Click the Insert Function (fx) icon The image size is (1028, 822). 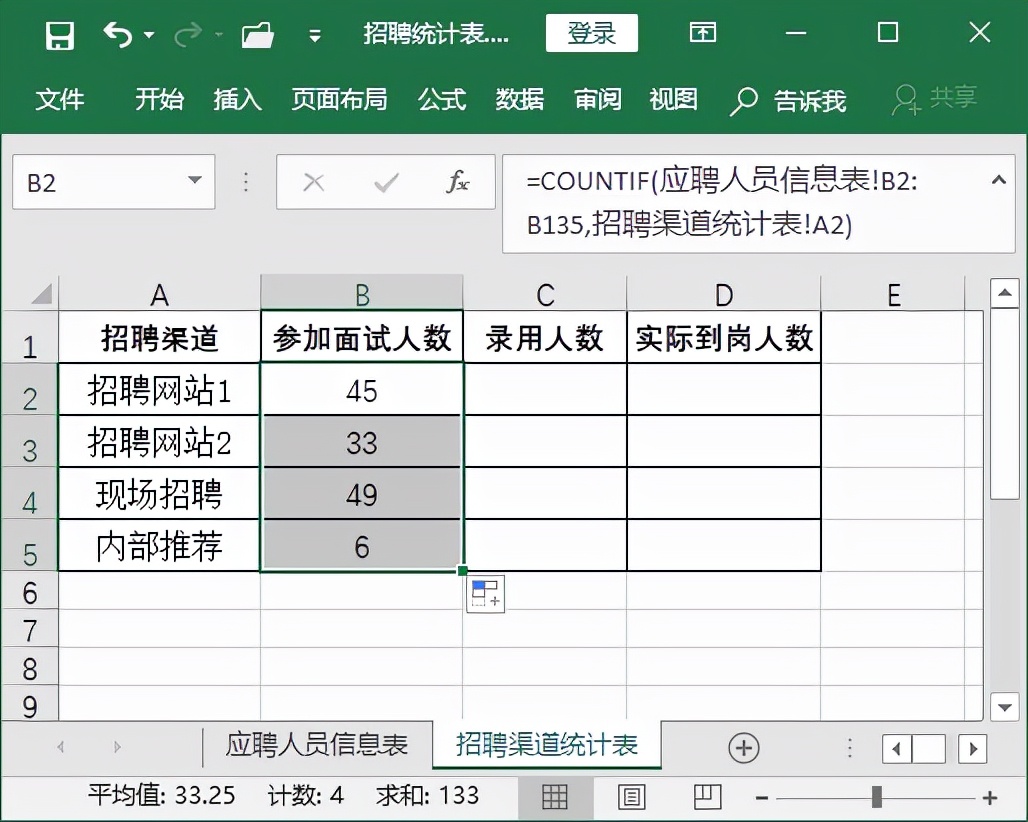pyautogui.click(x=459, y=182)
